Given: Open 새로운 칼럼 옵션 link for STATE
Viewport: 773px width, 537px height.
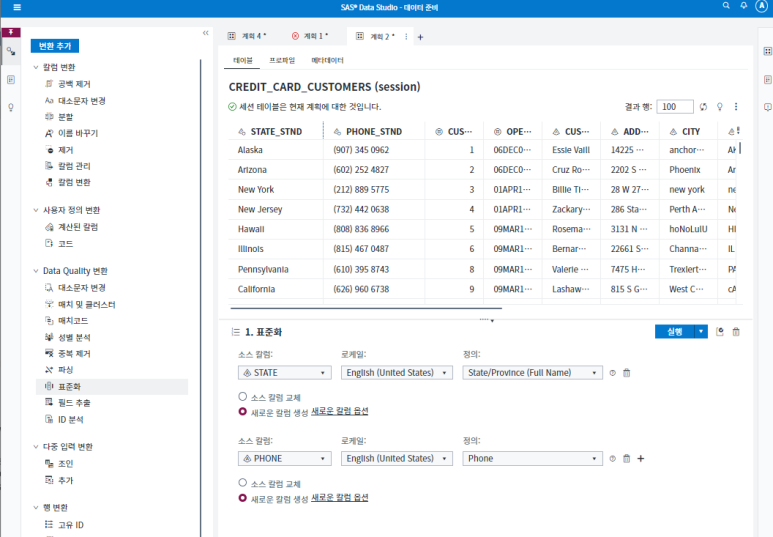Looking at the screenshot, I should click(340, 411).
